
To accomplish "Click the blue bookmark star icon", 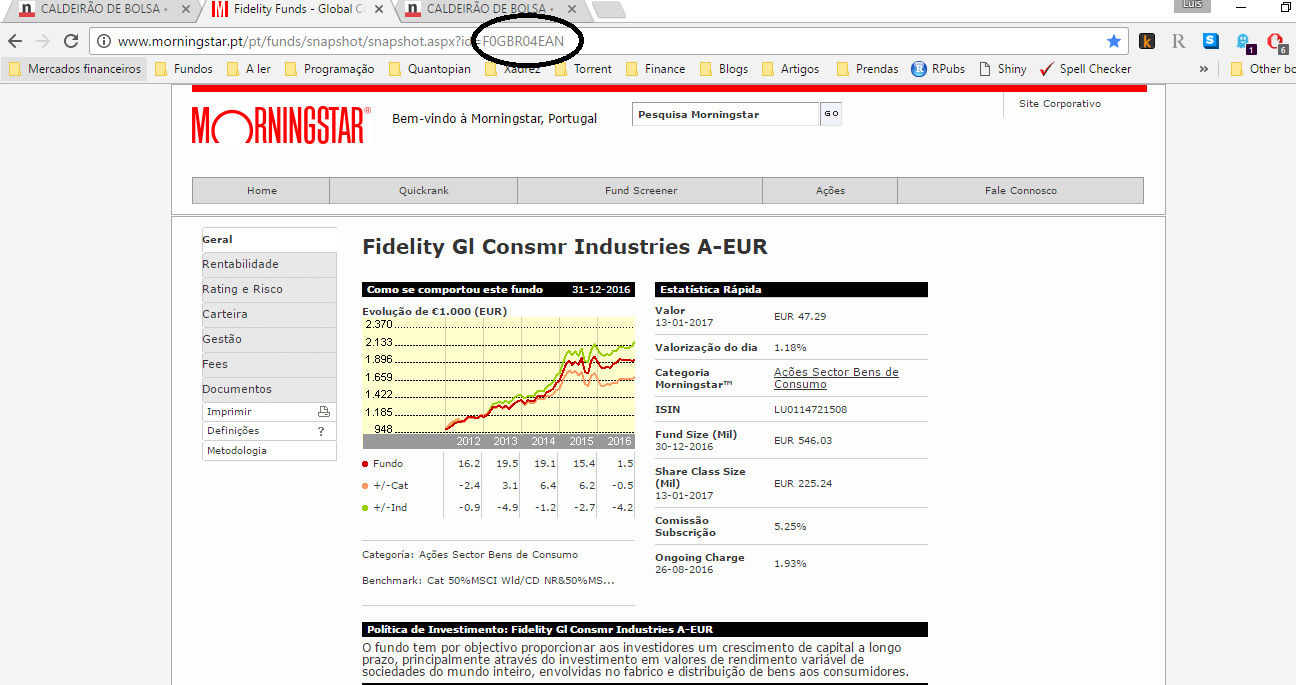I will pyautogui.click(x=1114, y=41).
